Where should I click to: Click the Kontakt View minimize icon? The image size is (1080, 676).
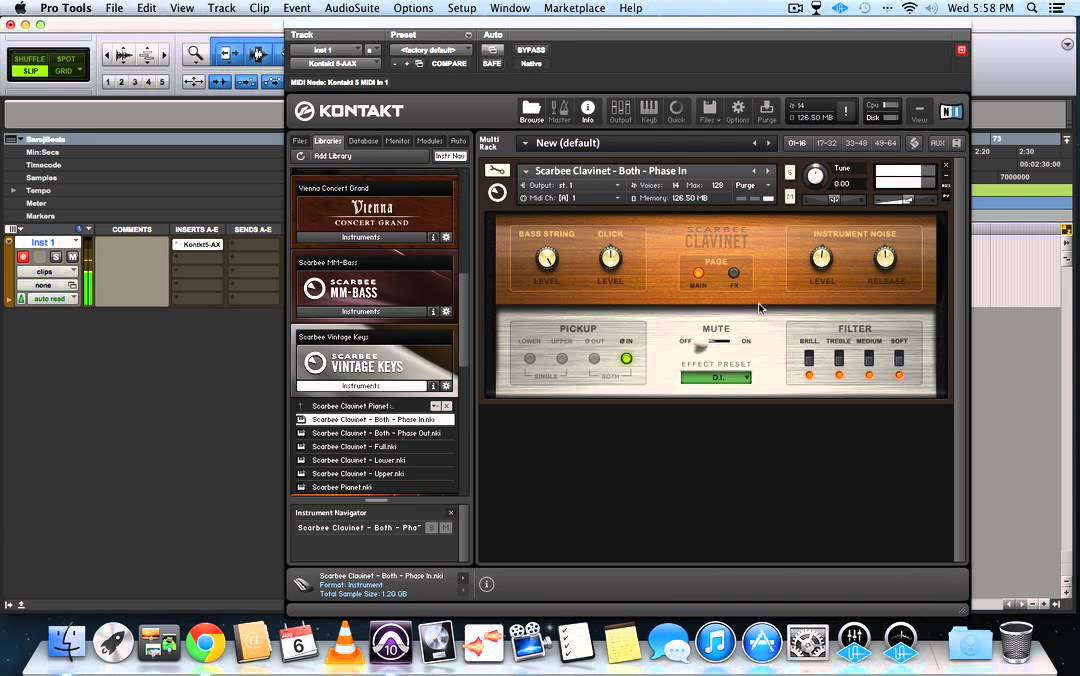[x=919, y=111]
